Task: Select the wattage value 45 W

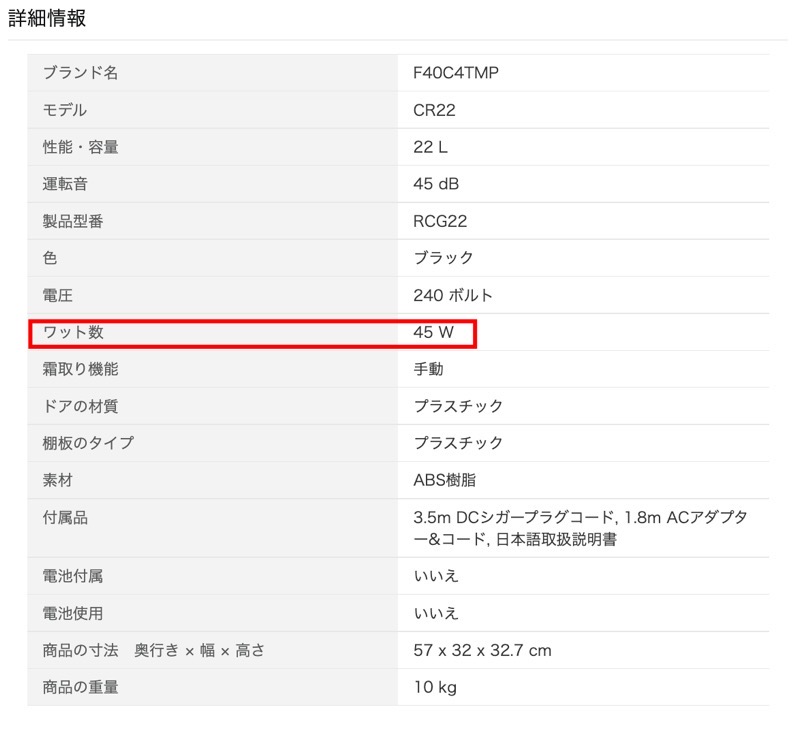Action: [433, 332]
